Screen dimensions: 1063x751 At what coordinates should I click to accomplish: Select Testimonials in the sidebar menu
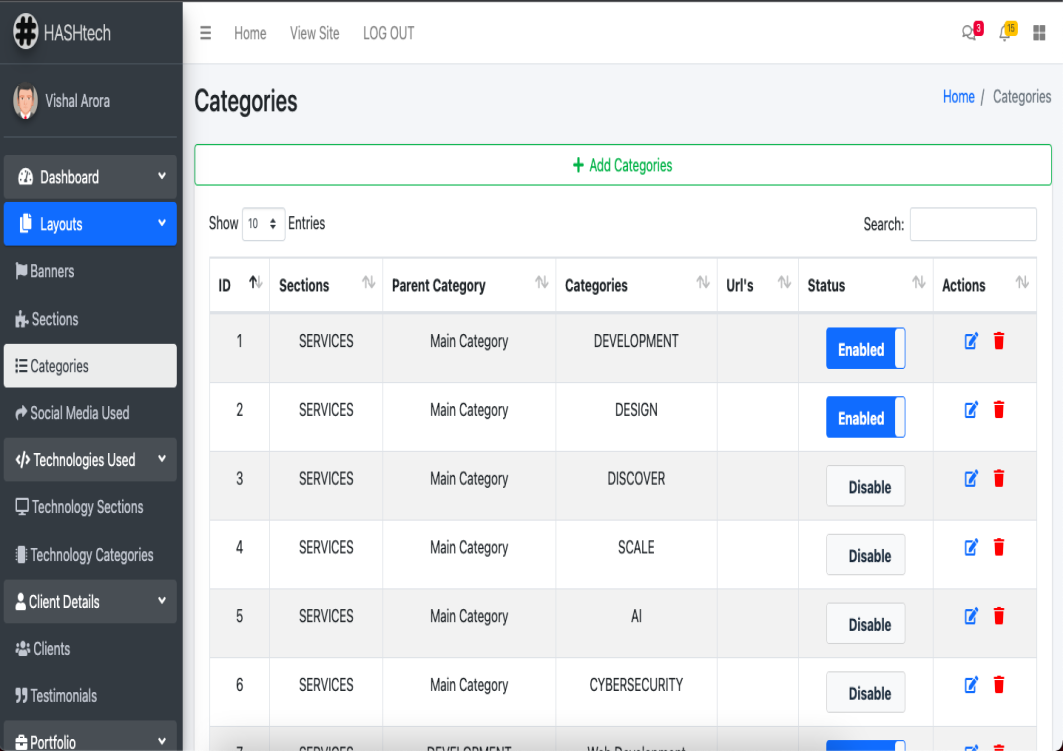[63, 696]
